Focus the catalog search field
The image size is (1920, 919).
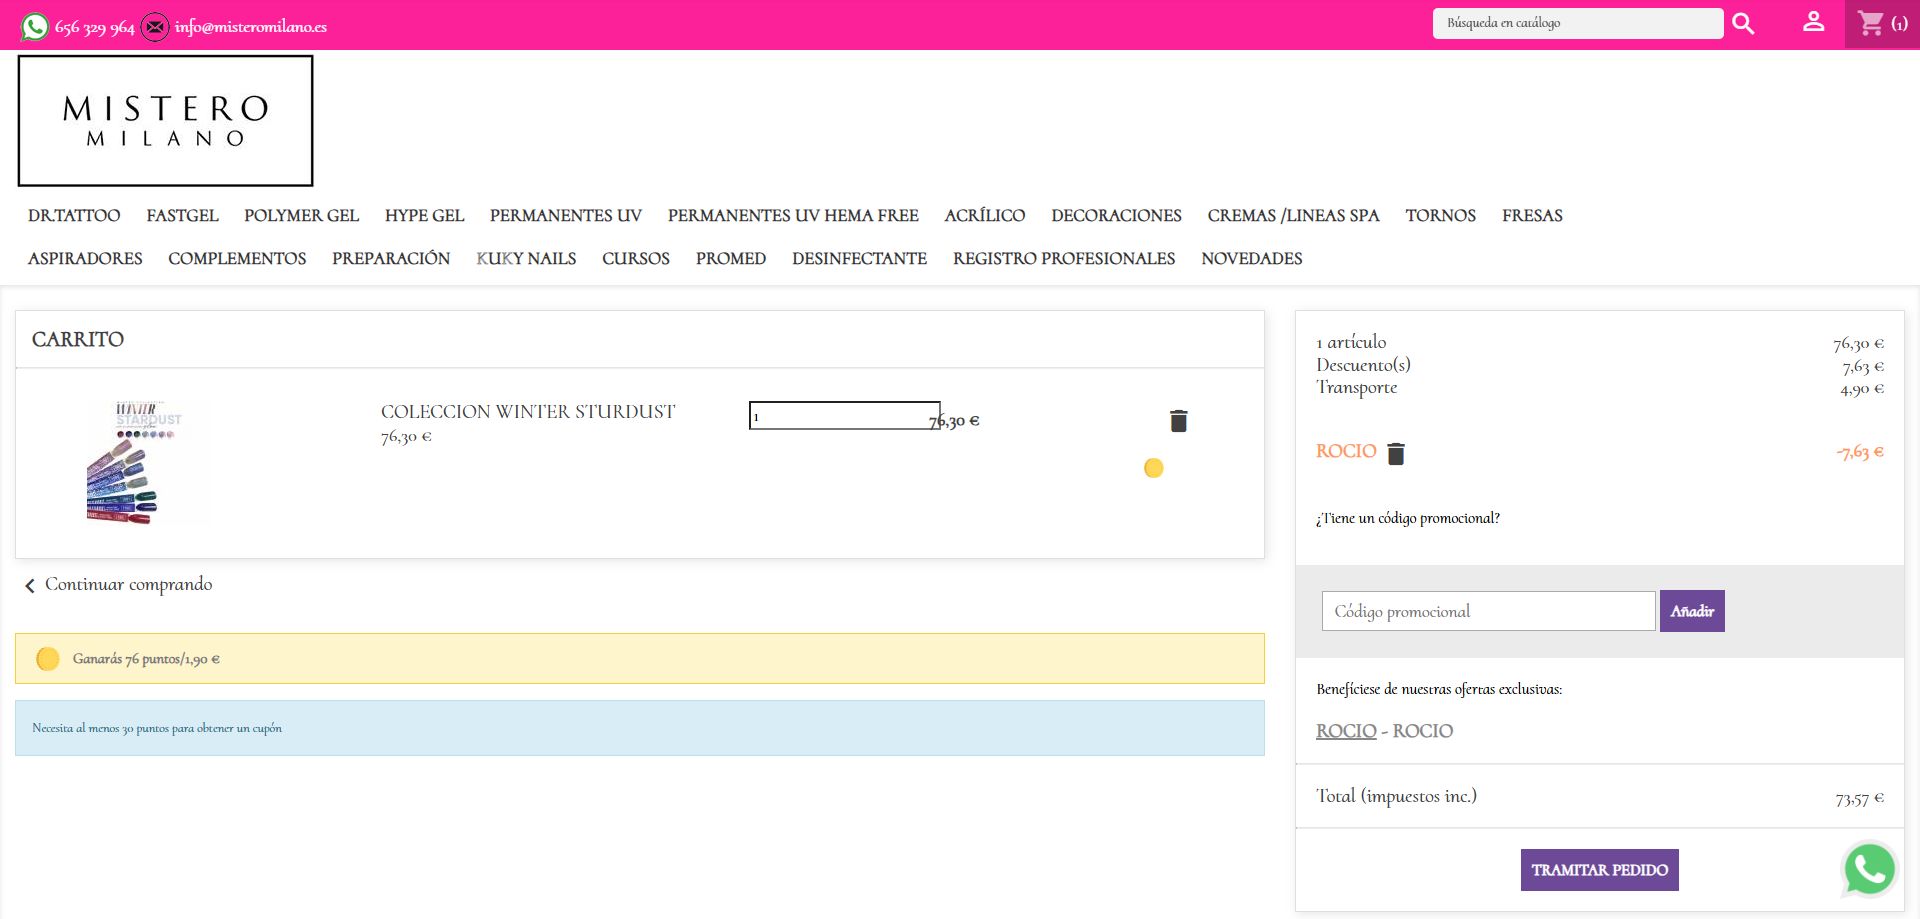click(x=1578, y=23)
